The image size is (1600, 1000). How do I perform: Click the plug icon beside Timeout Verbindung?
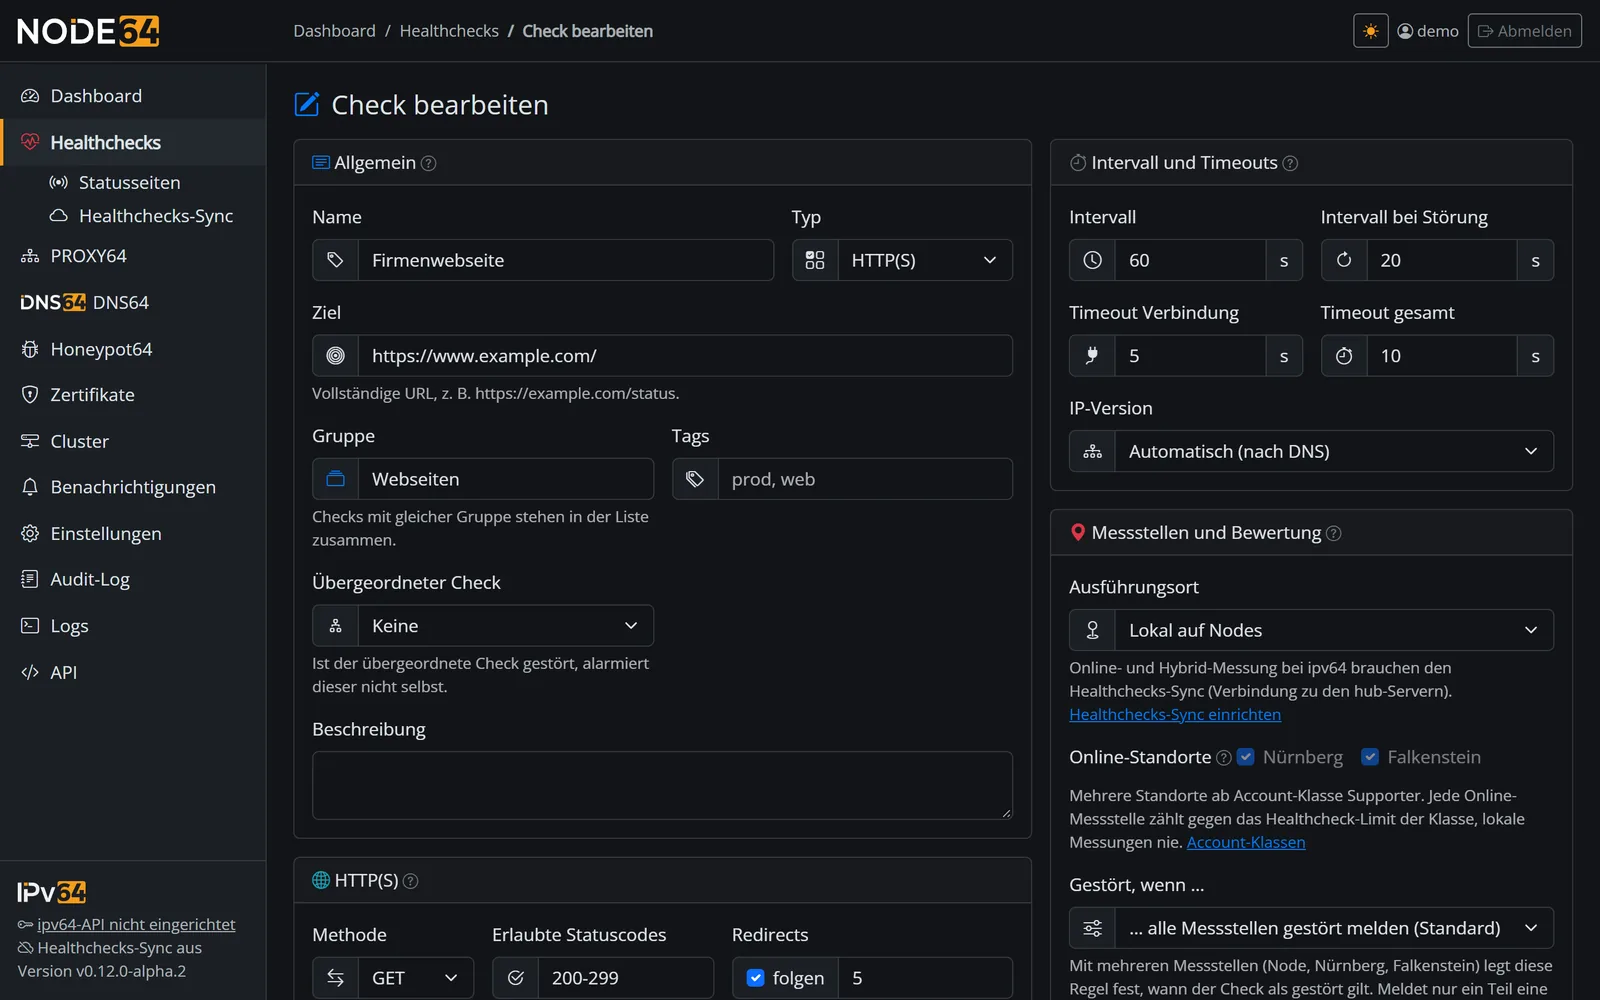[1093, 356]
